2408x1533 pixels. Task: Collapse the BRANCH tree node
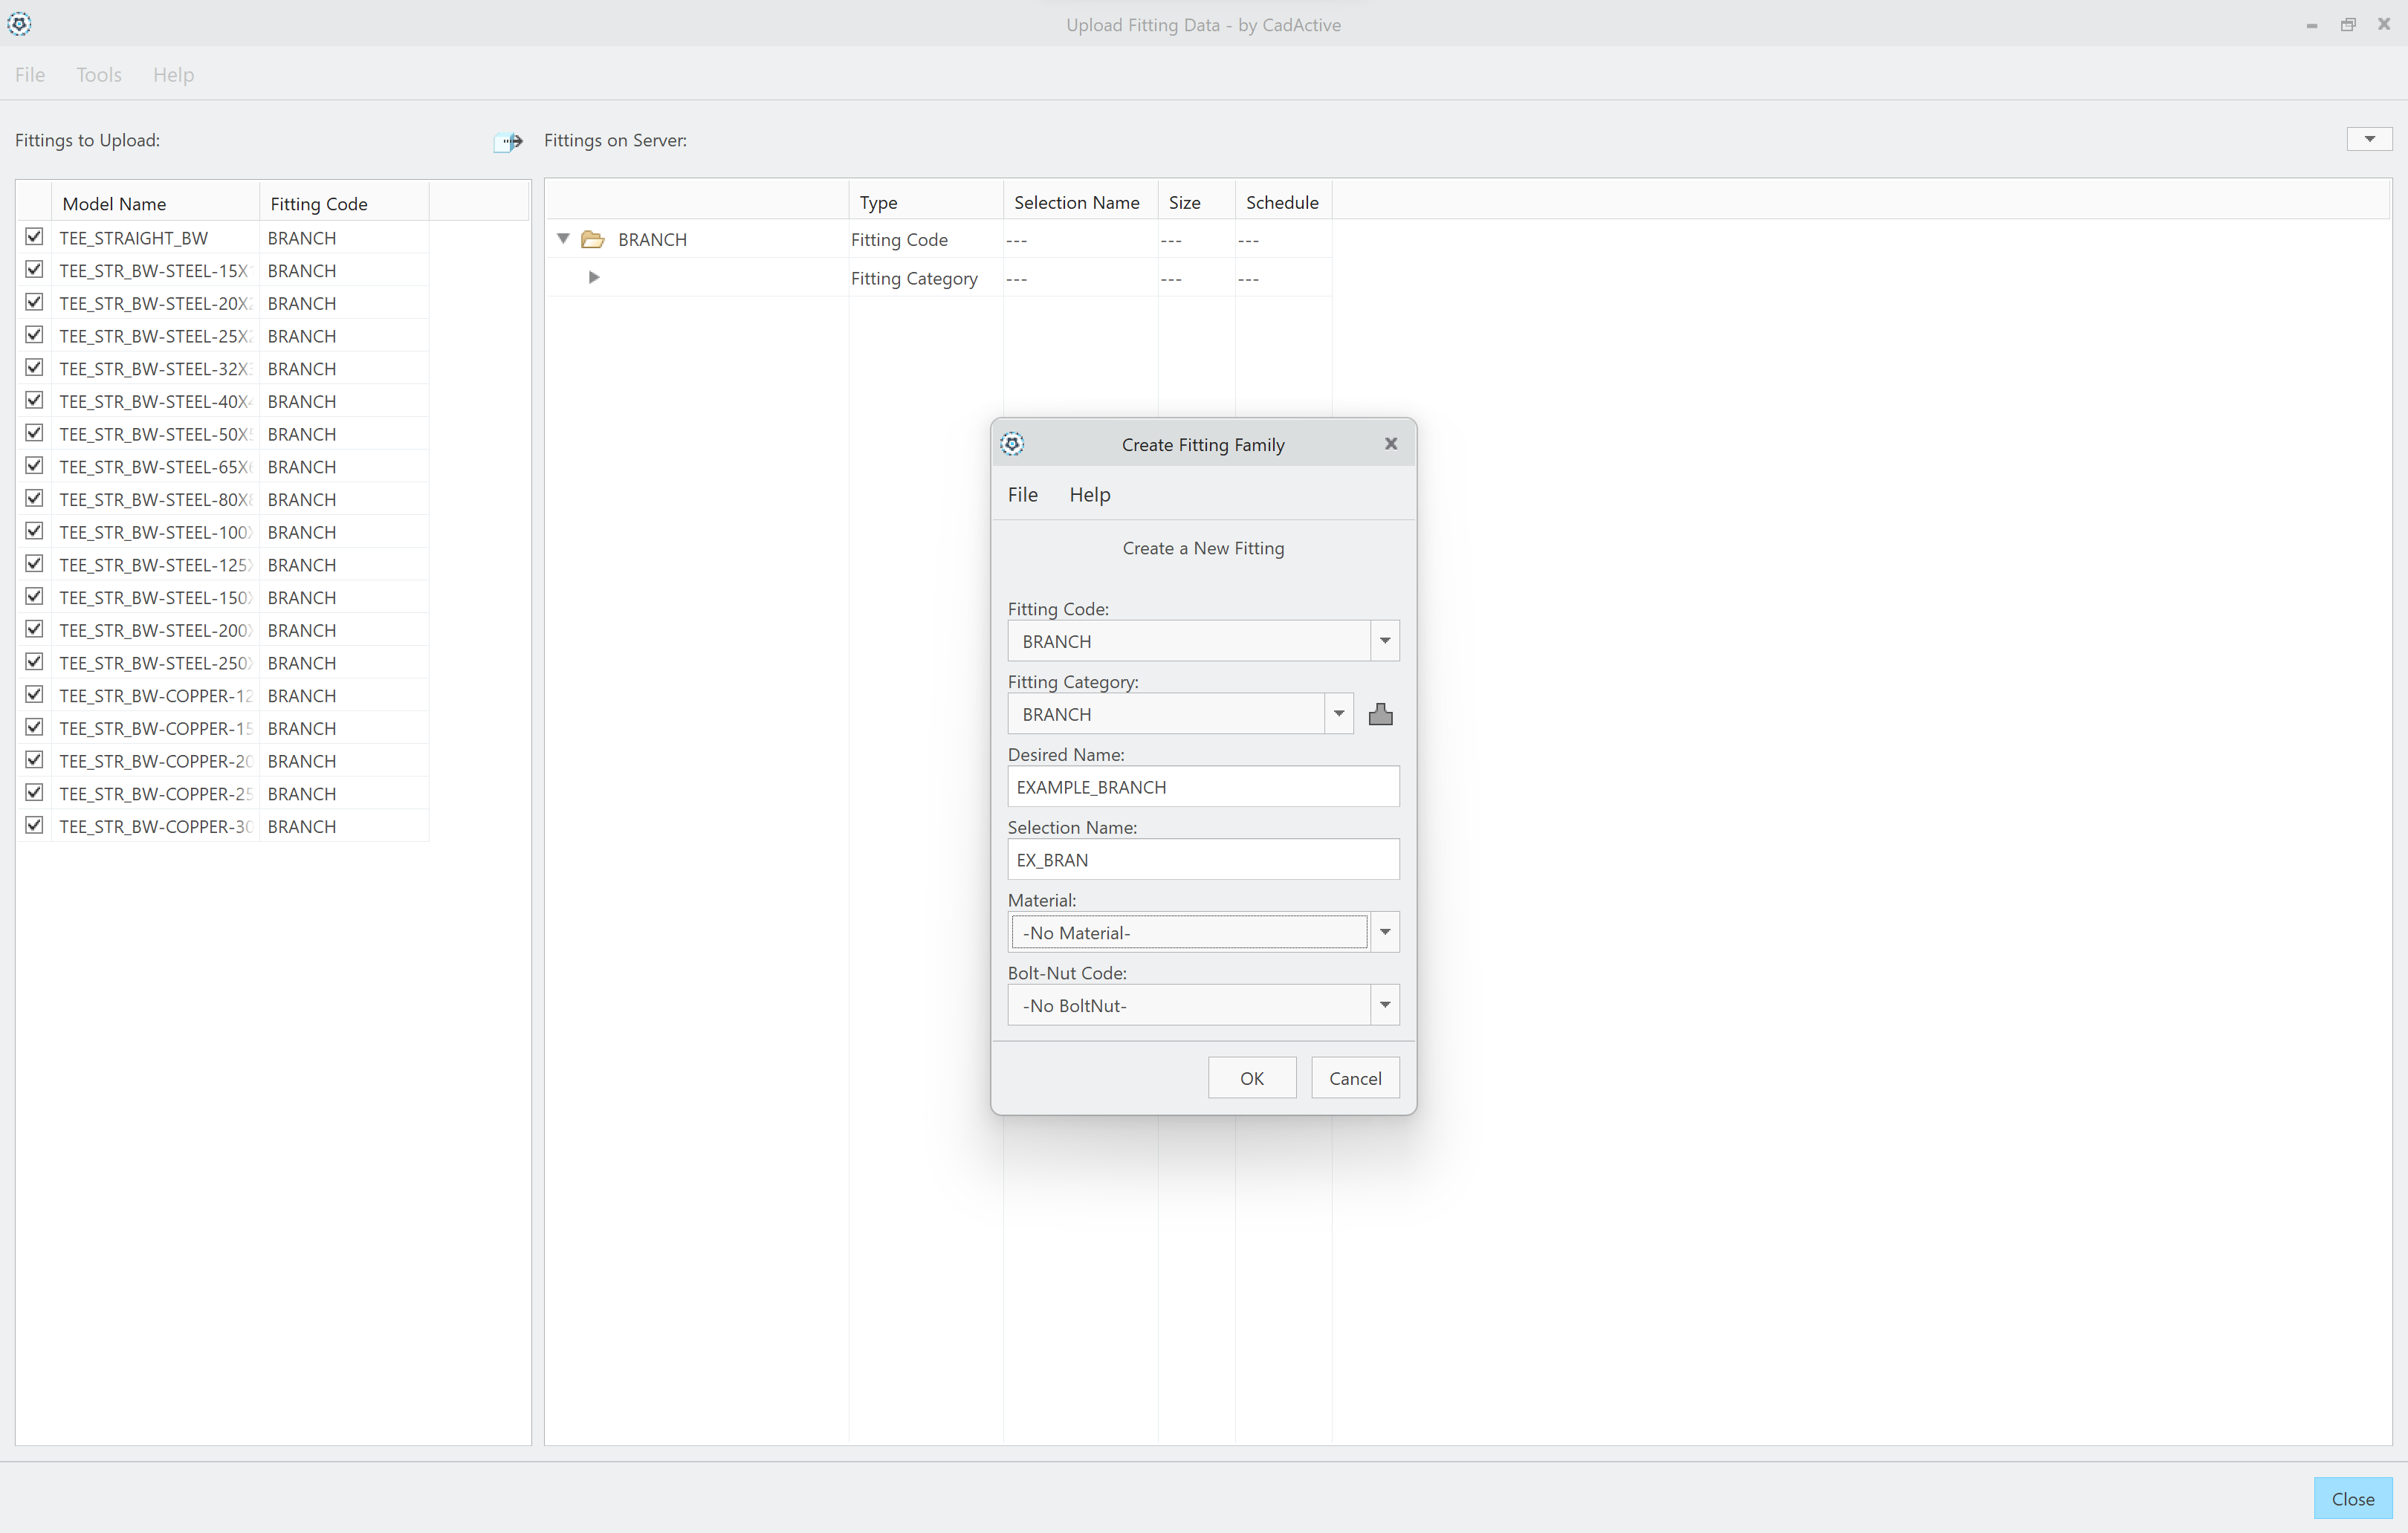click(563, 239)
